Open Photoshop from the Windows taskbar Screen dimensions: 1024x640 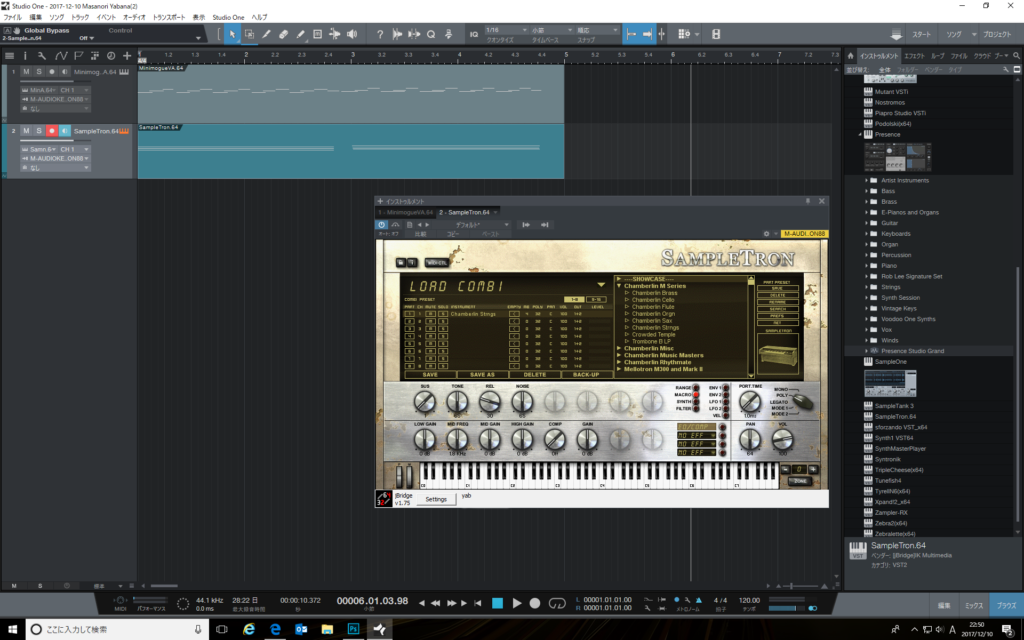353,629
